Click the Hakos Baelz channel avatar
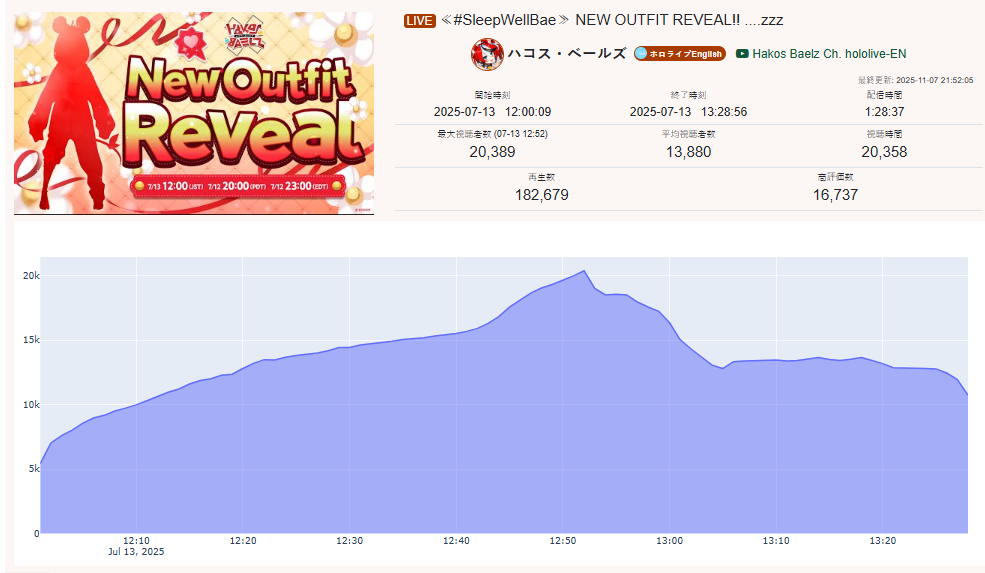The image size is (985, 573). 487,54
